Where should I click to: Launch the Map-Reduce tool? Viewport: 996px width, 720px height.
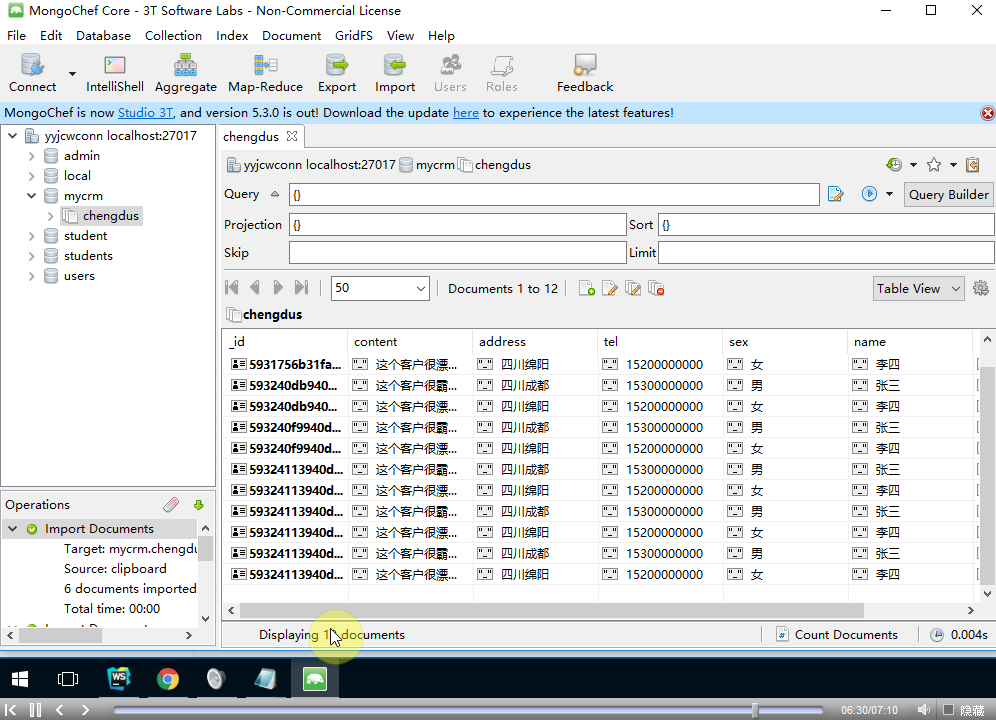265,74
